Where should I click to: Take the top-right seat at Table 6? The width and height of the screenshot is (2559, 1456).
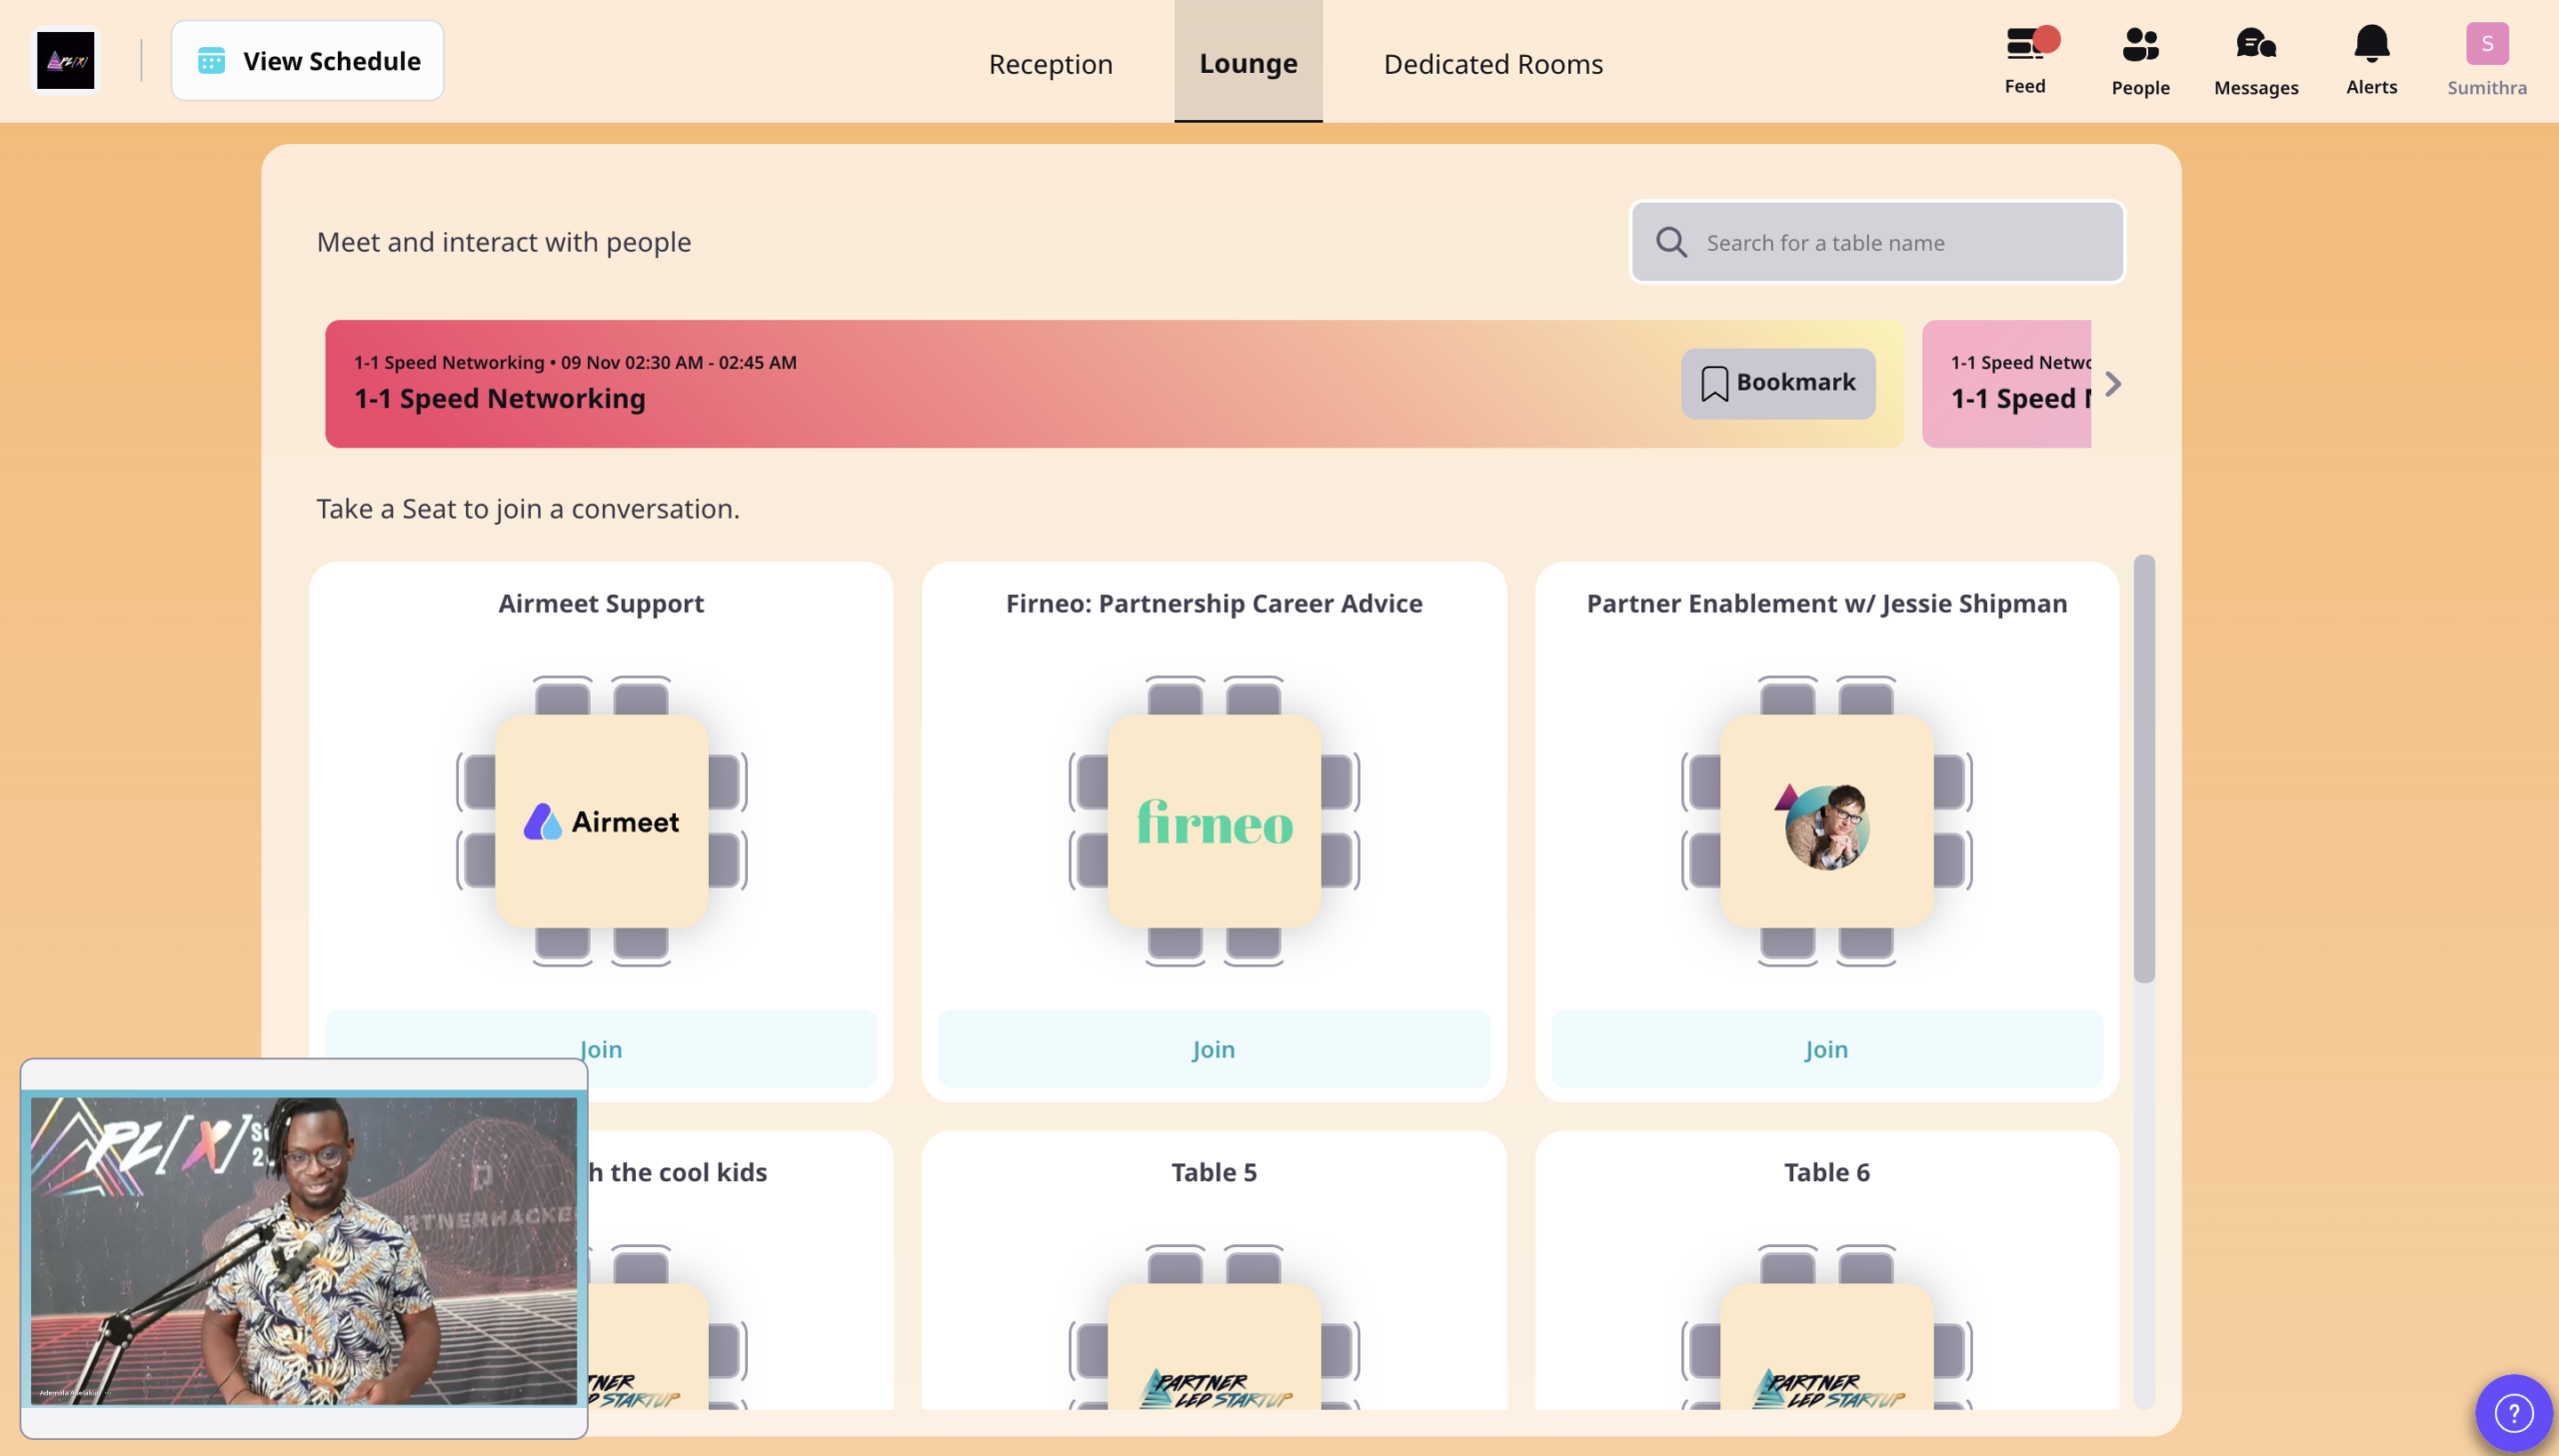click(1866, 1265)
